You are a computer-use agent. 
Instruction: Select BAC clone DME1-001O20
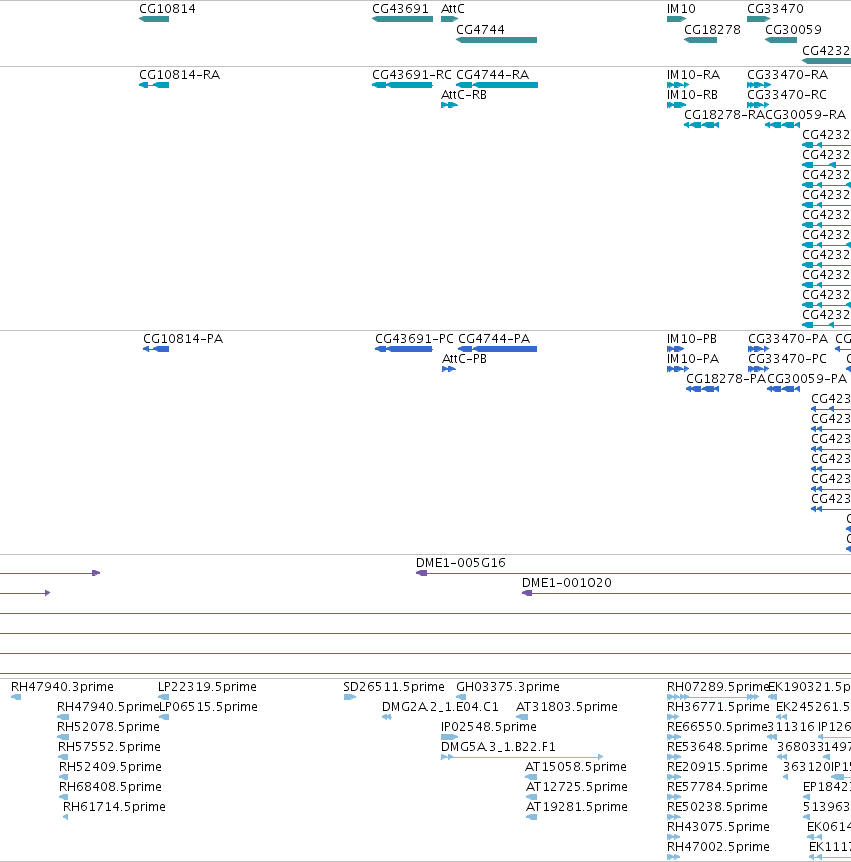click(x=687, y=593)
